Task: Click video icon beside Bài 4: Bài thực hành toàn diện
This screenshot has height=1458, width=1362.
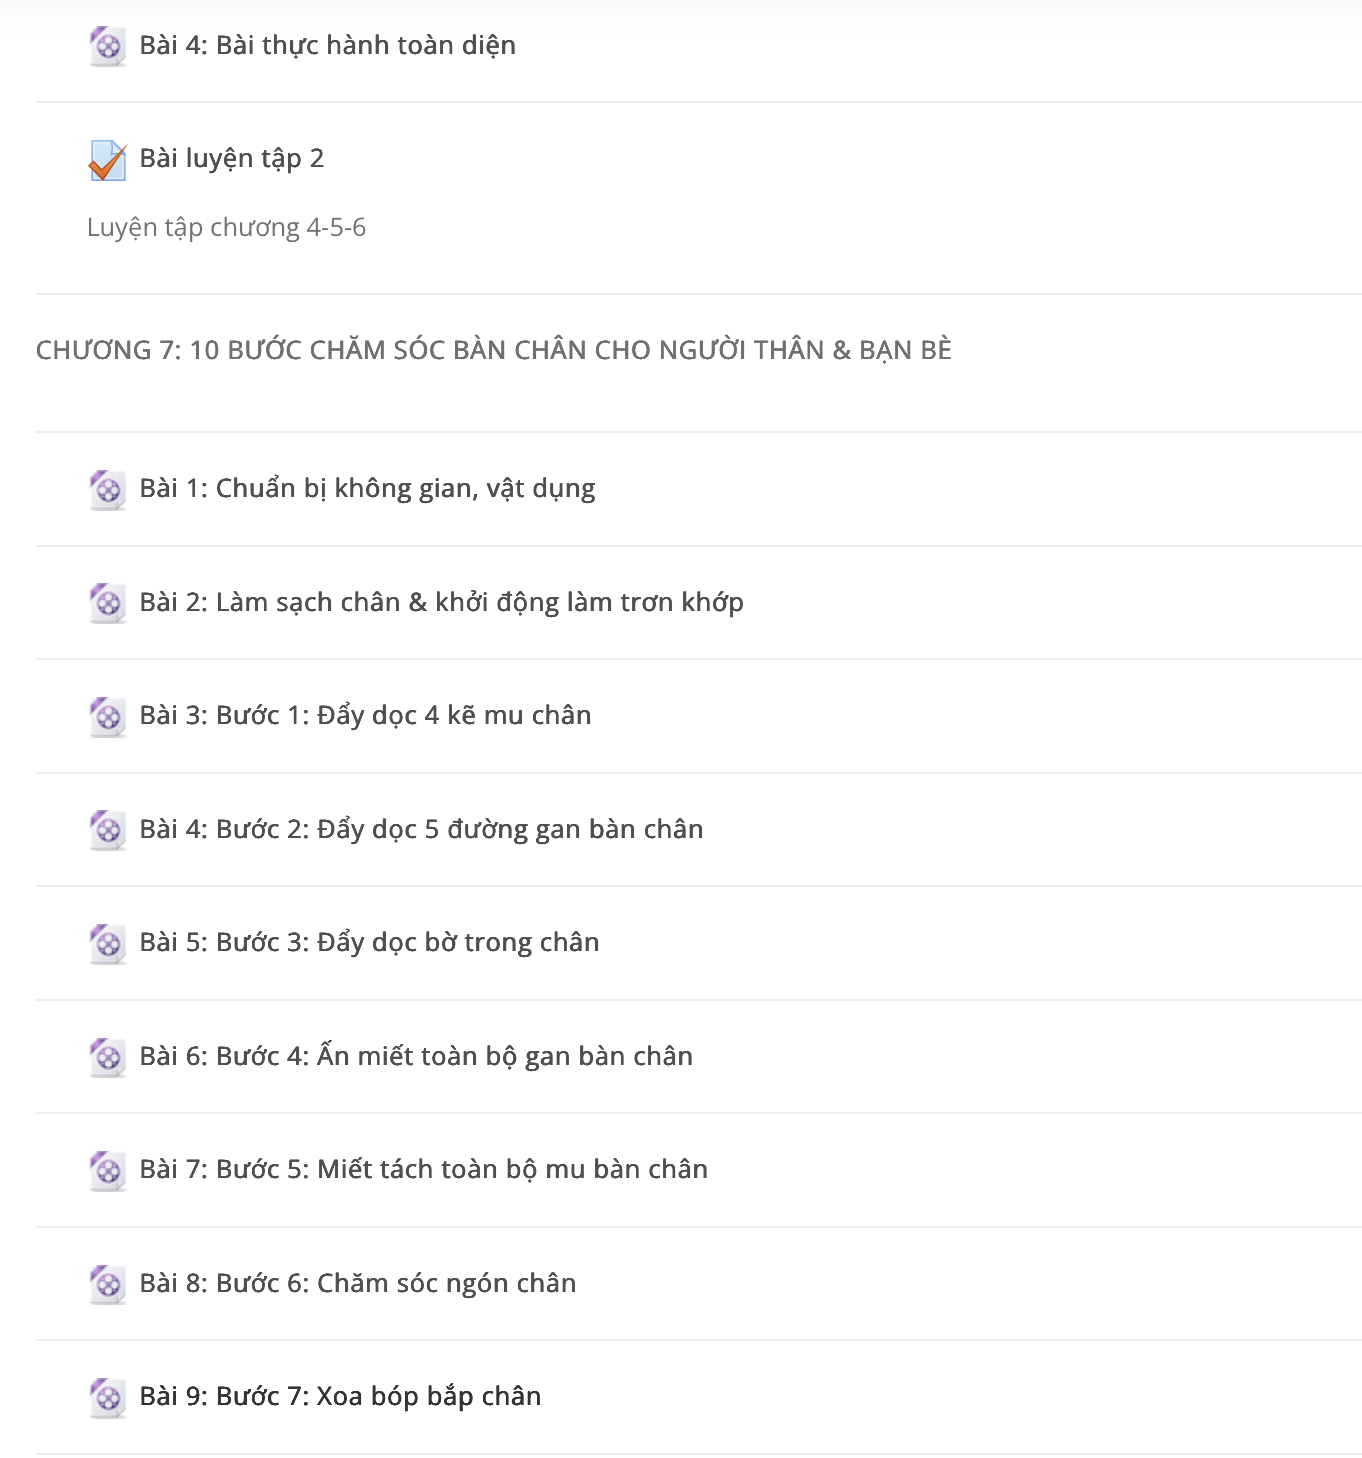Action: pyautogui.click(x=107, y=46)
